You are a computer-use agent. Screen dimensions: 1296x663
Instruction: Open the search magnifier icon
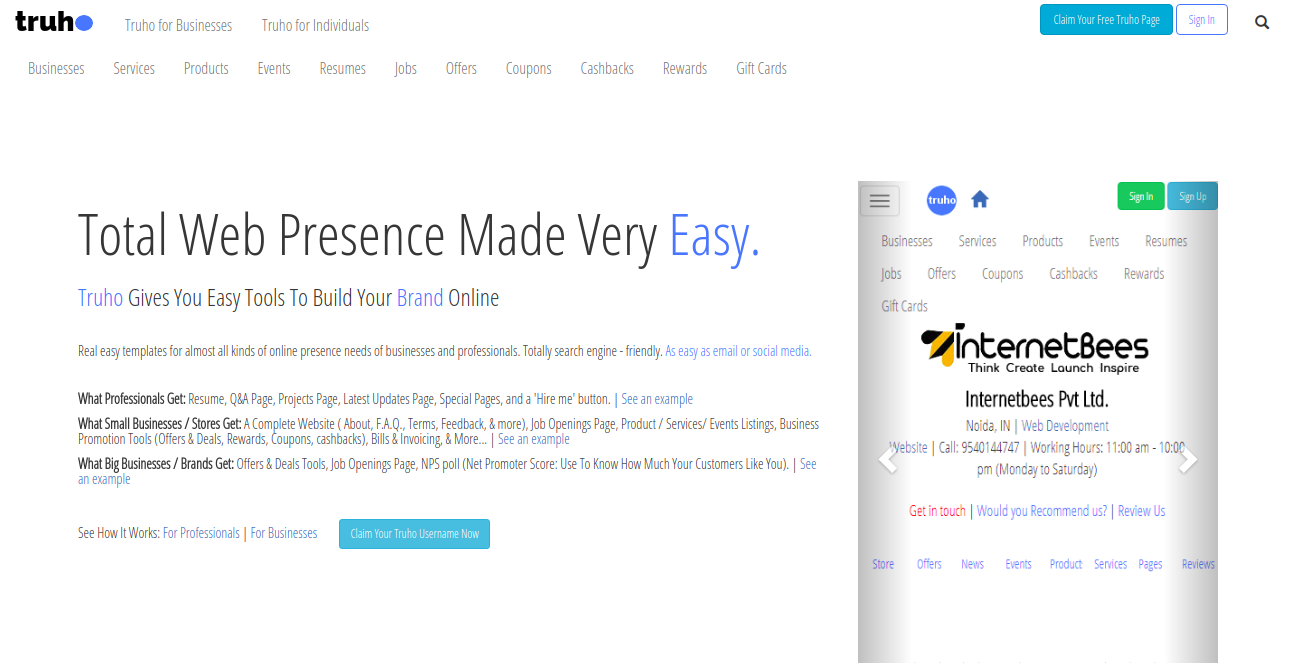[x=1262, y=22]
